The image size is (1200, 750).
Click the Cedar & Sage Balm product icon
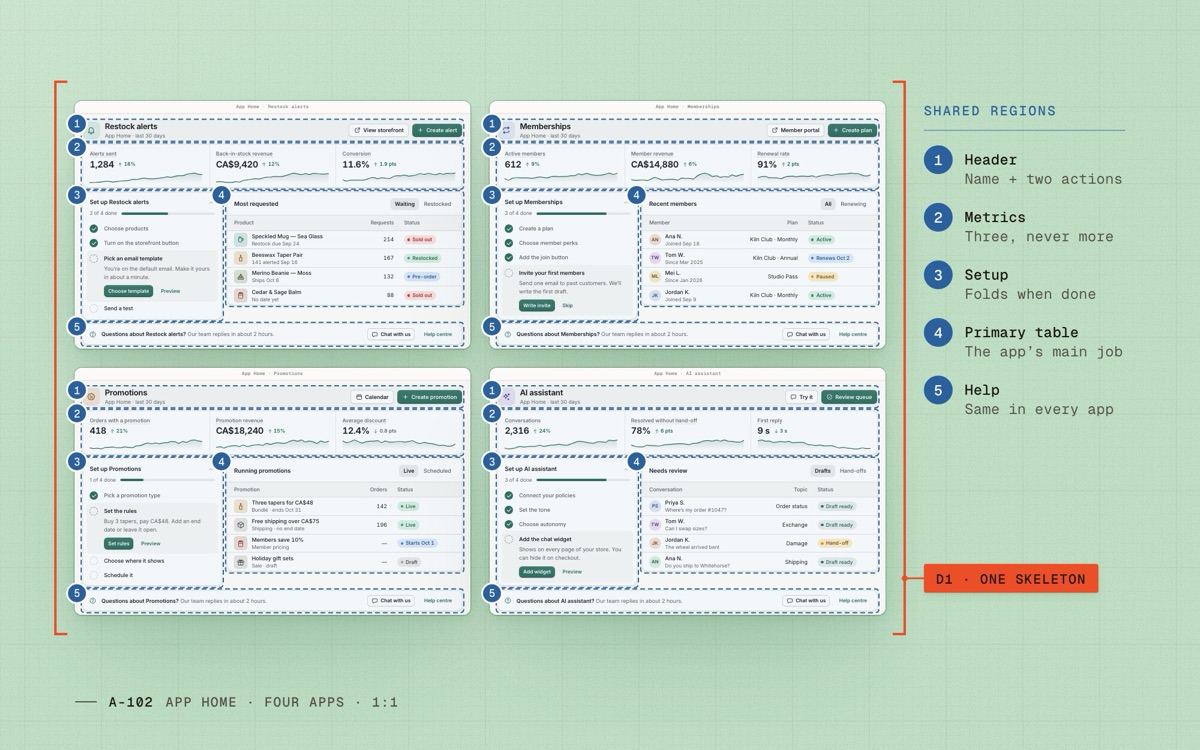click(x=241, y=295)
